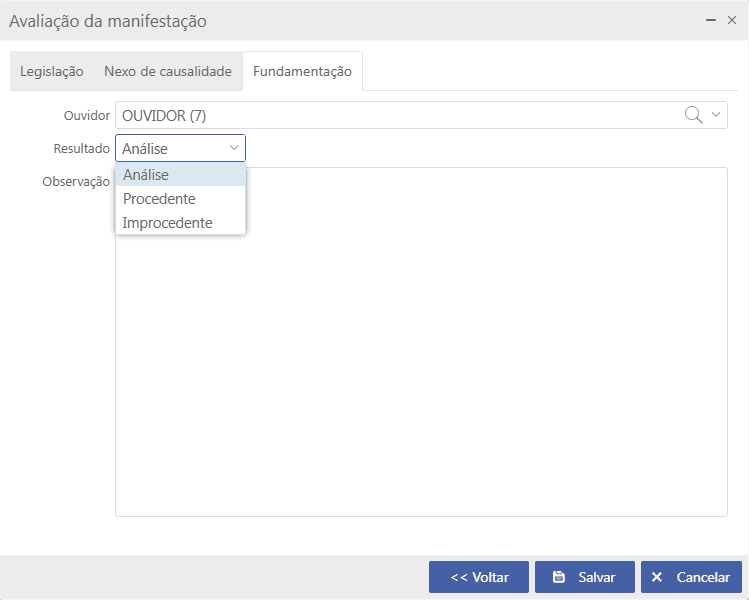The height and width of the screenshot is (600, 749).
Task: Expand the Ouvidor dropdown chevron
Action: tap(716, 115)
